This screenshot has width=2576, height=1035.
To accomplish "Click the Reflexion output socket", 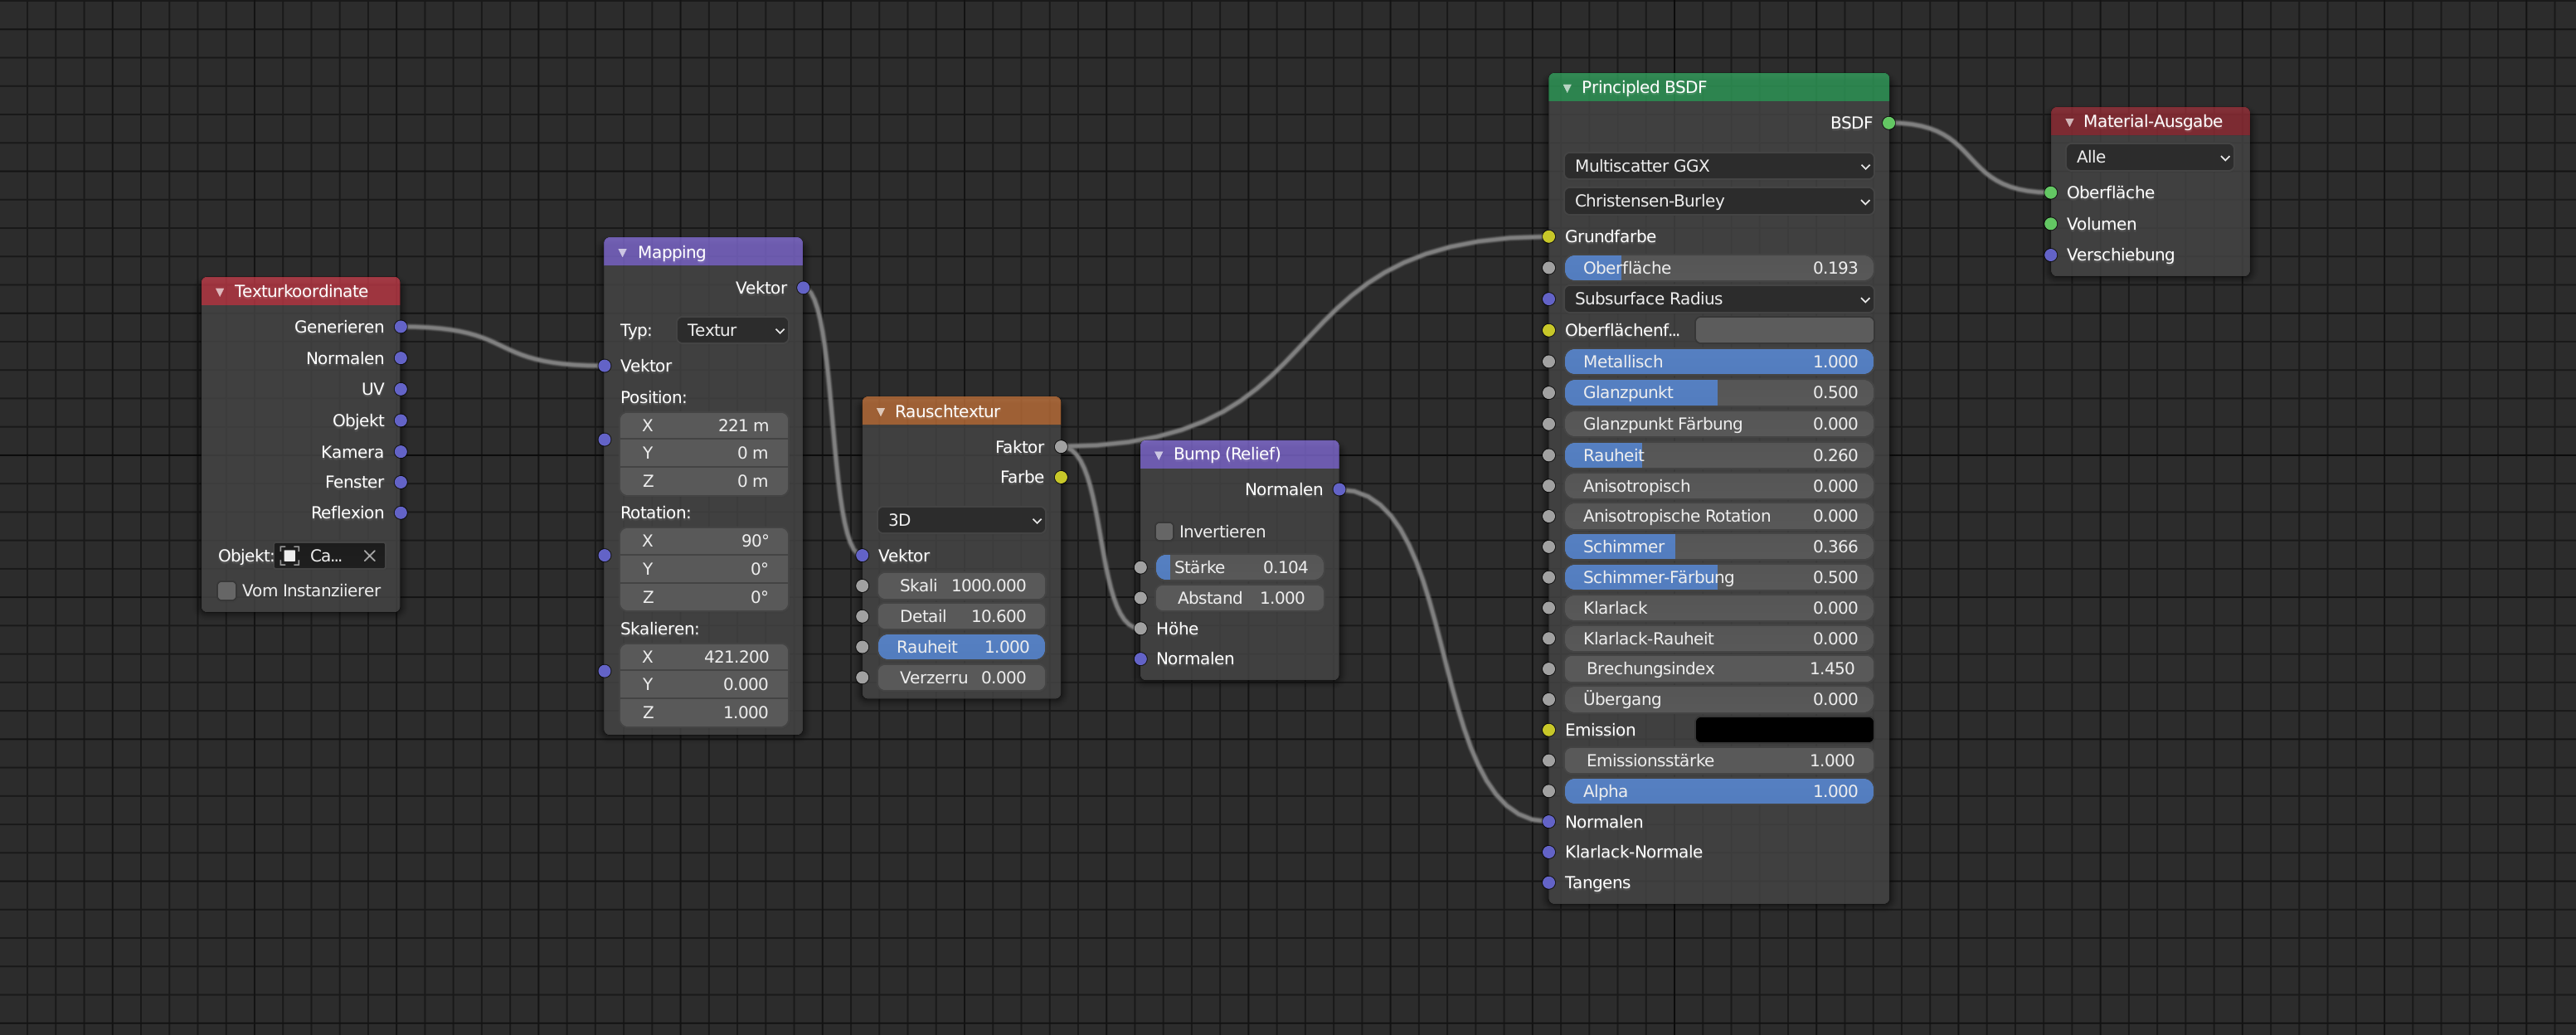I will point(401,513).
